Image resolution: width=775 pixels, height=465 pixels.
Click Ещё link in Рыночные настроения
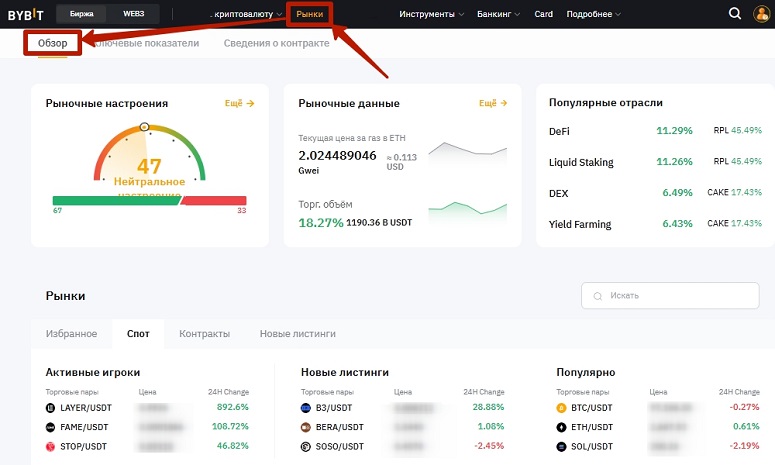[239, 103]
